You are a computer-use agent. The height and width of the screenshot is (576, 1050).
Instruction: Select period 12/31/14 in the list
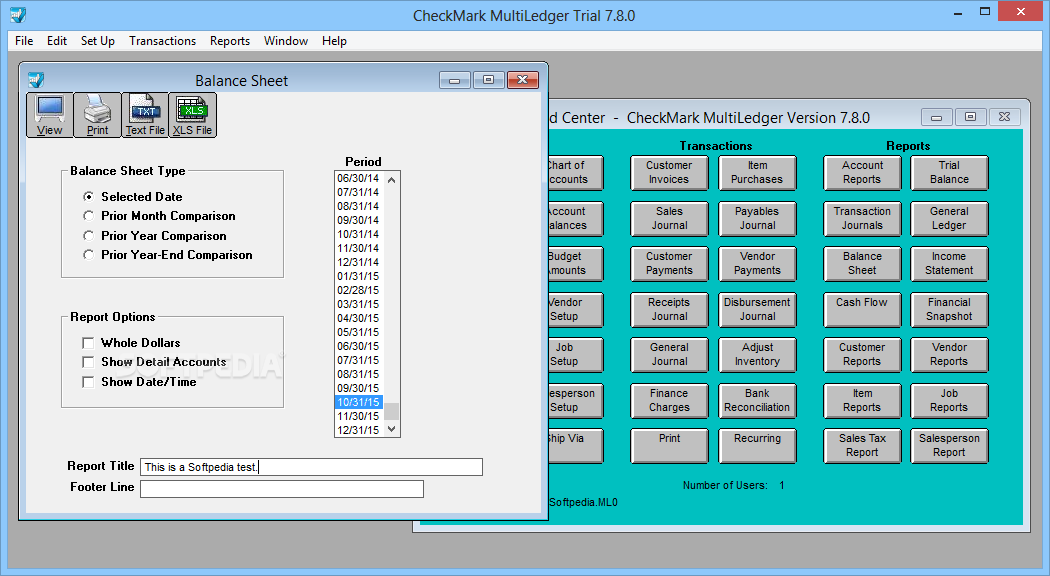pos(358,262)
